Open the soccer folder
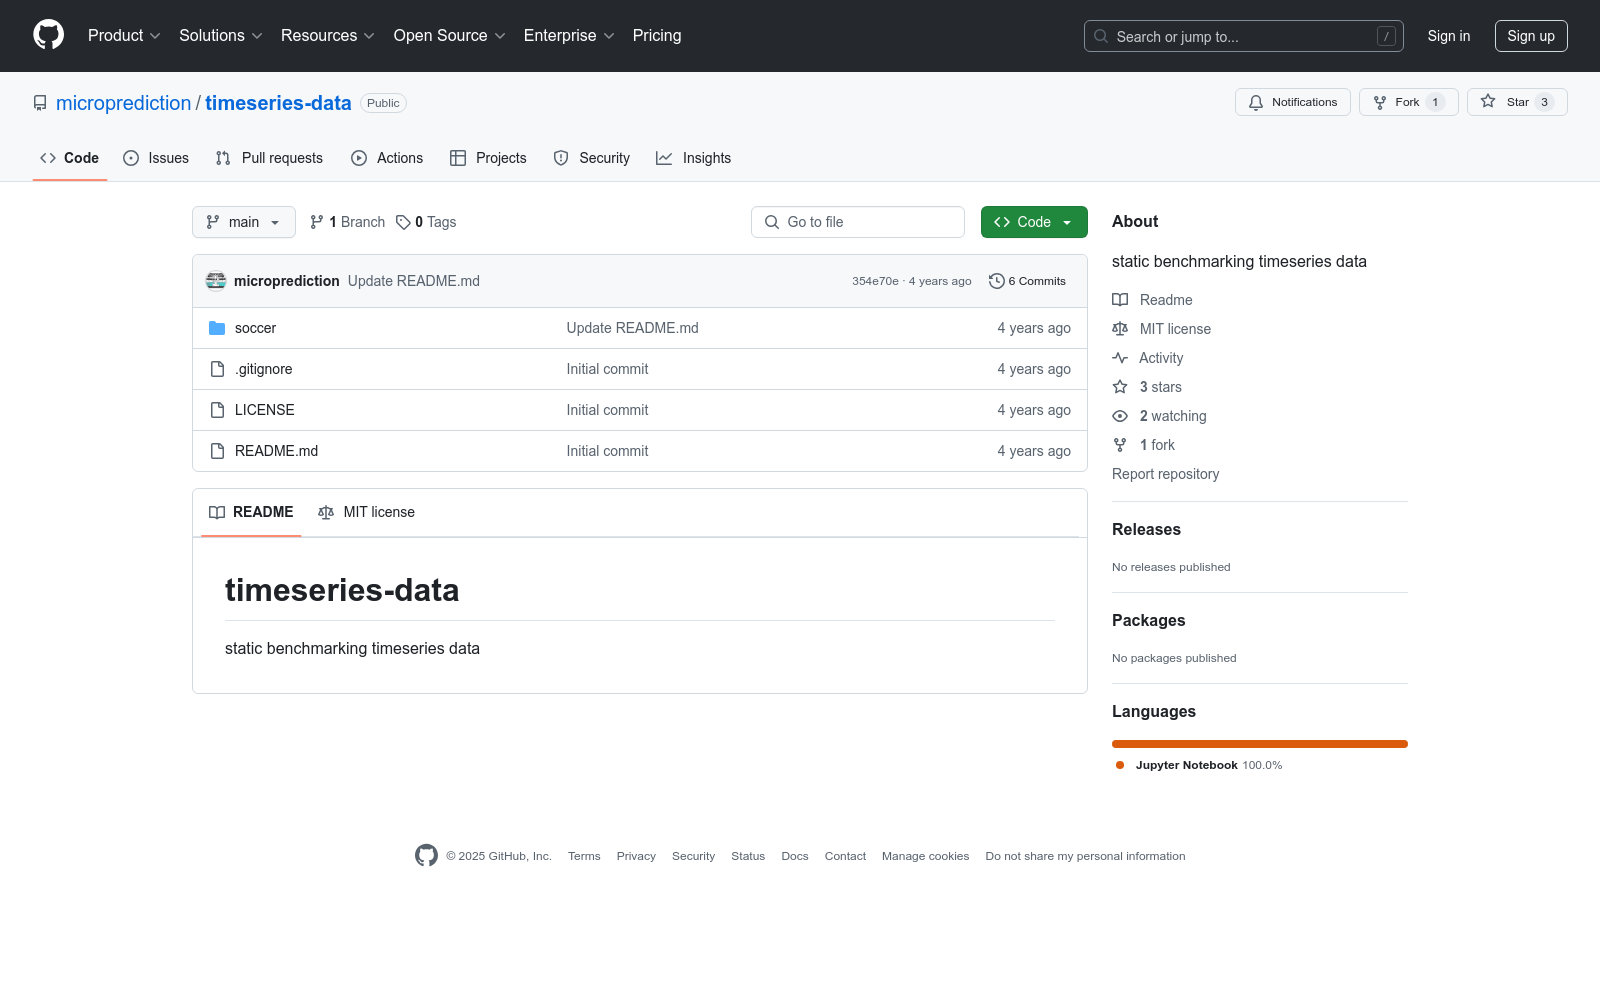The width and height of the screenshot is (1600, 1000). point(255,328)
